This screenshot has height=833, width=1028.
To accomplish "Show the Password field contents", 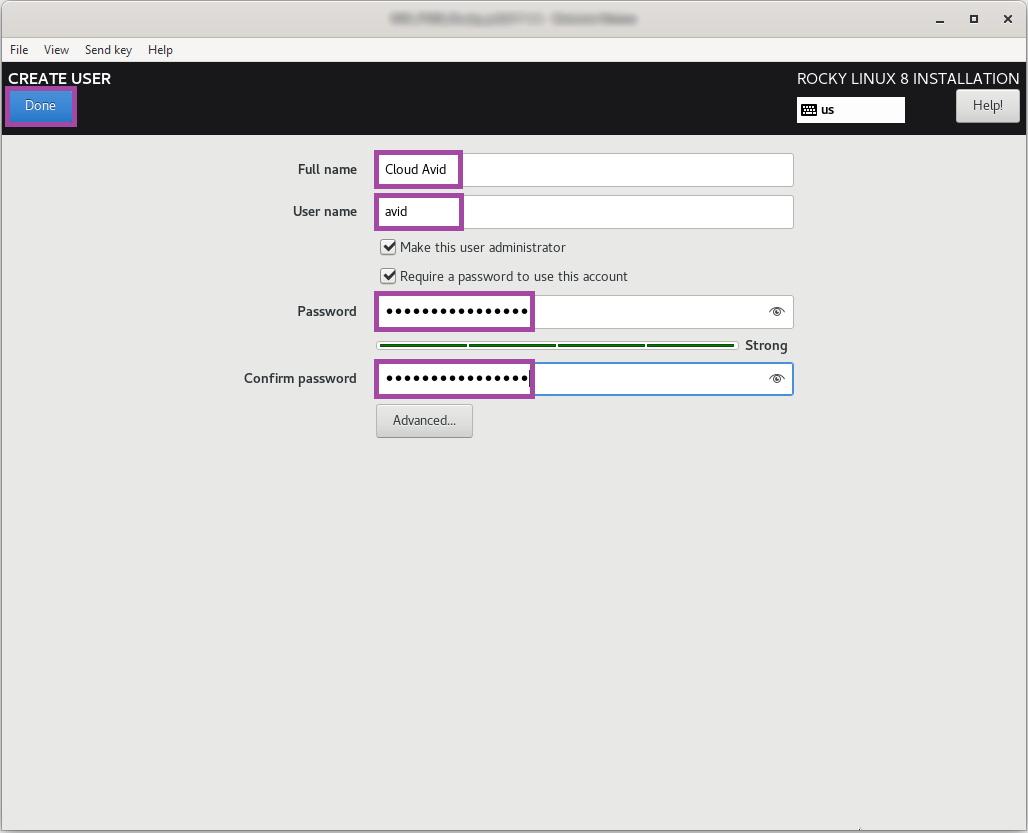I will coord(777,312).
